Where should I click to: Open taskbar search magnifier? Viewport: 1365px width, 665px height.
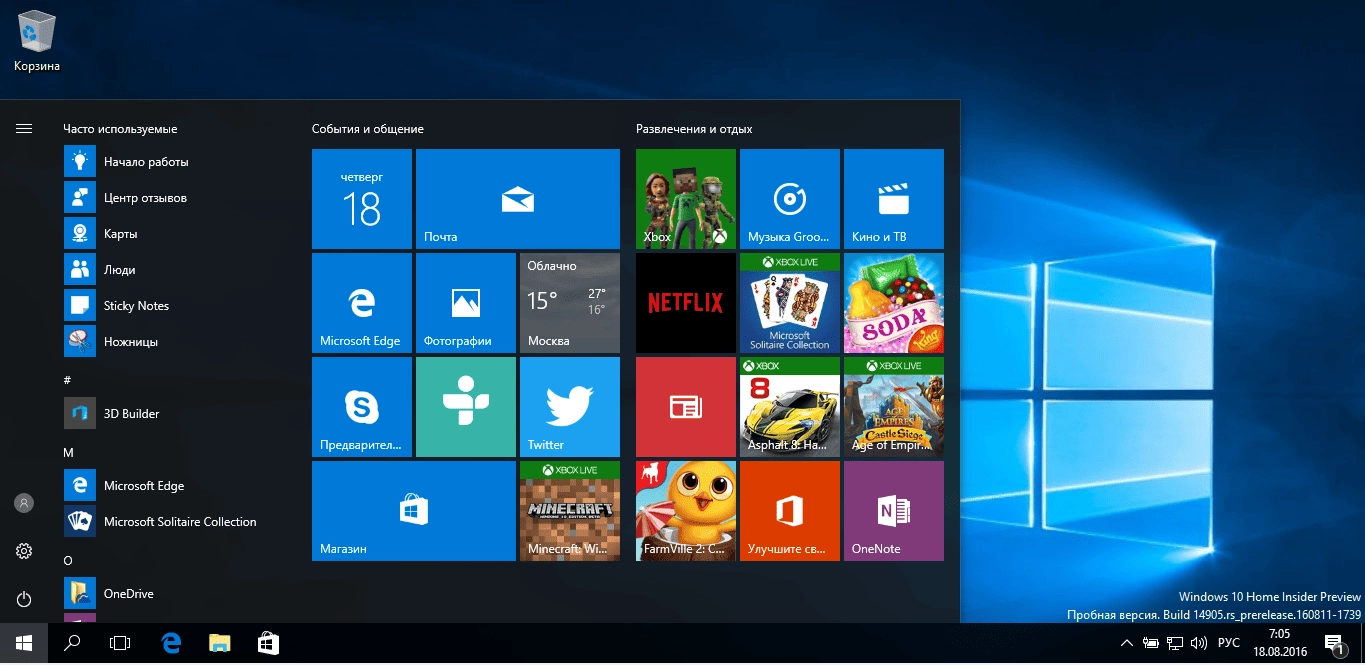pyautogui.click(x=72, y=643)
